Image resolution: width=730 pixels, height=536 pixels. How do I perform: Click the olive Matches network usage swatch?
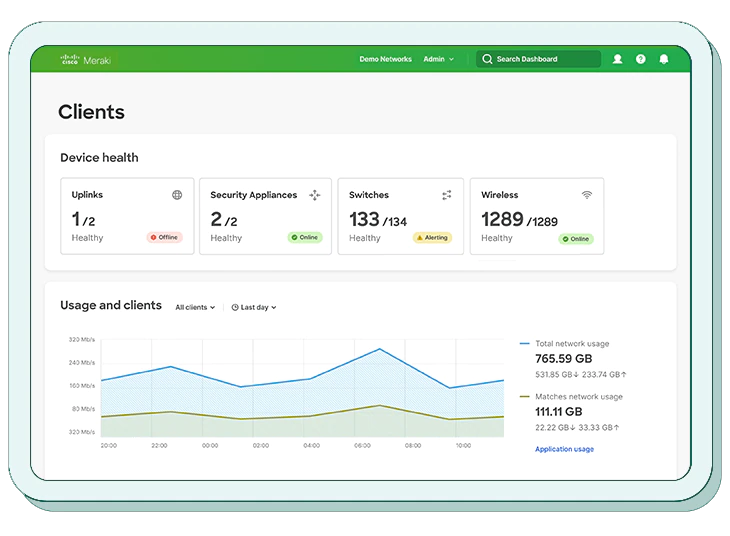point(525,397)
